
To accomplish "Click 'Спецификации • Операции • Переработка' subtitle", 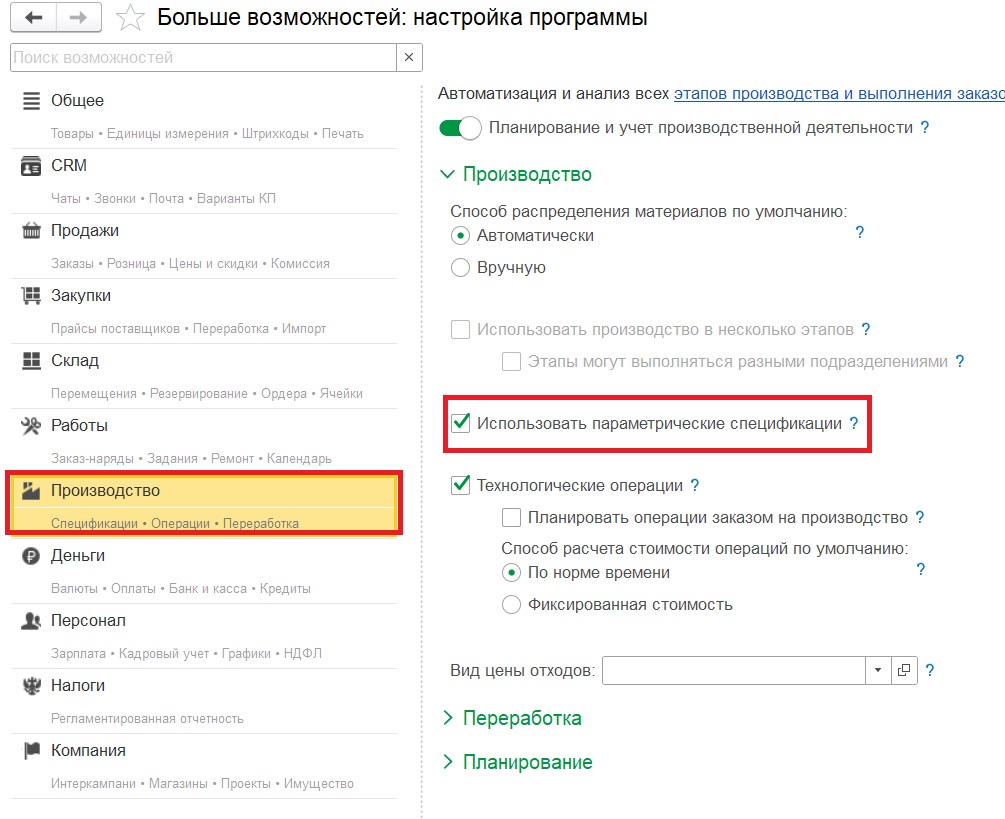I will (175, 524).
